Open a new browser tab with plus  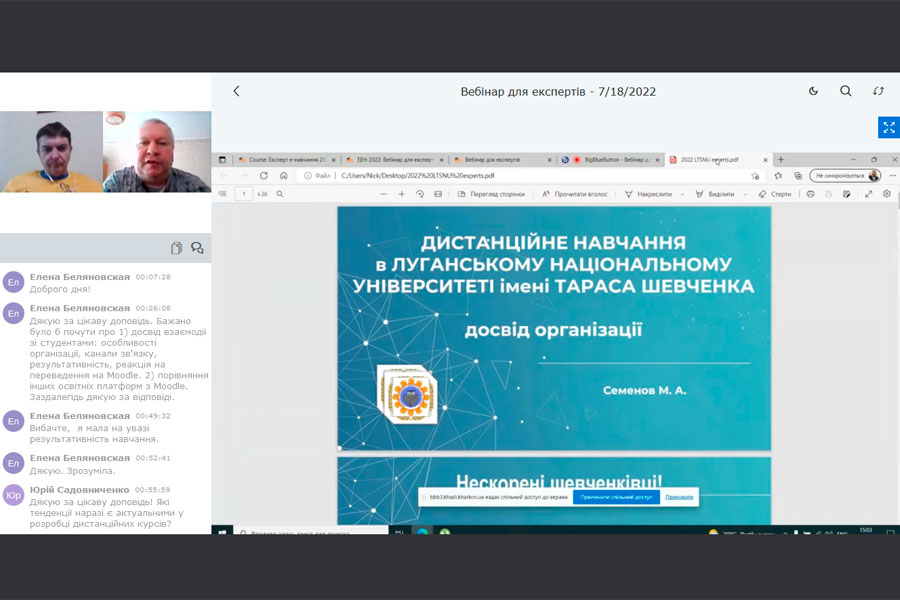[x=781, y=159]
